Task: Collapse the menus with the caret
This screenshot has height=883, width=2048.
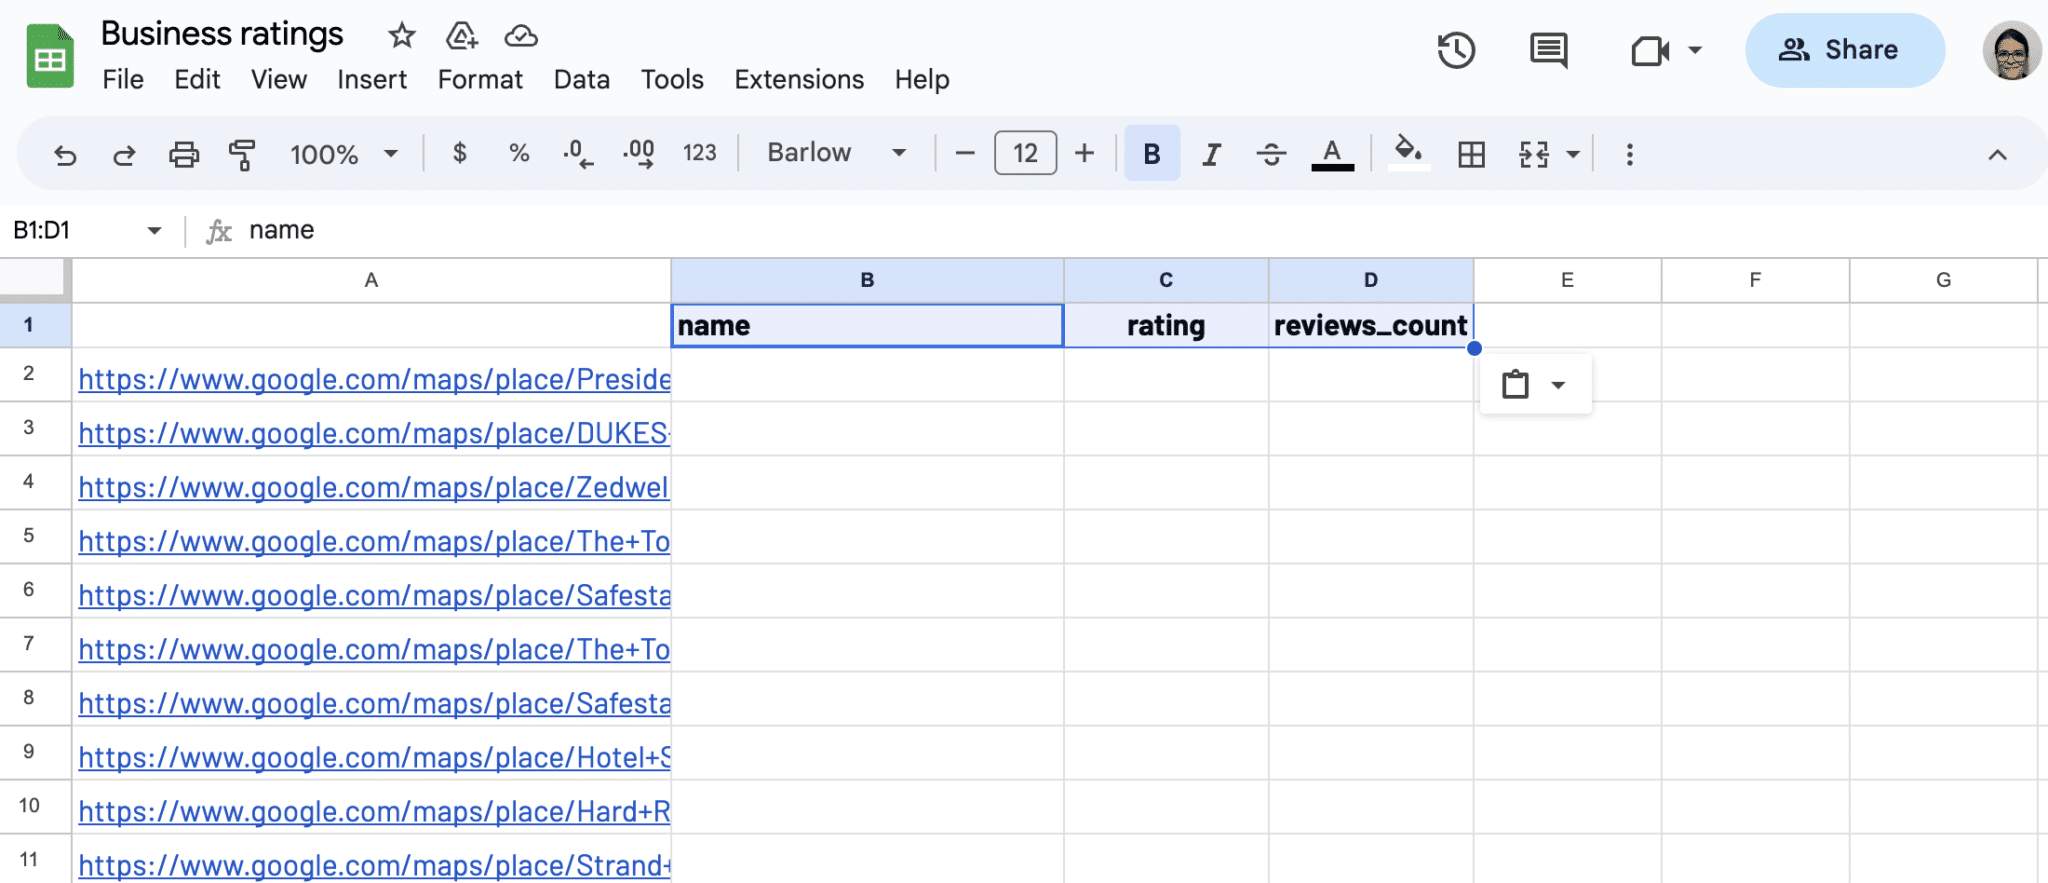Action: [x=1997, y=154]
